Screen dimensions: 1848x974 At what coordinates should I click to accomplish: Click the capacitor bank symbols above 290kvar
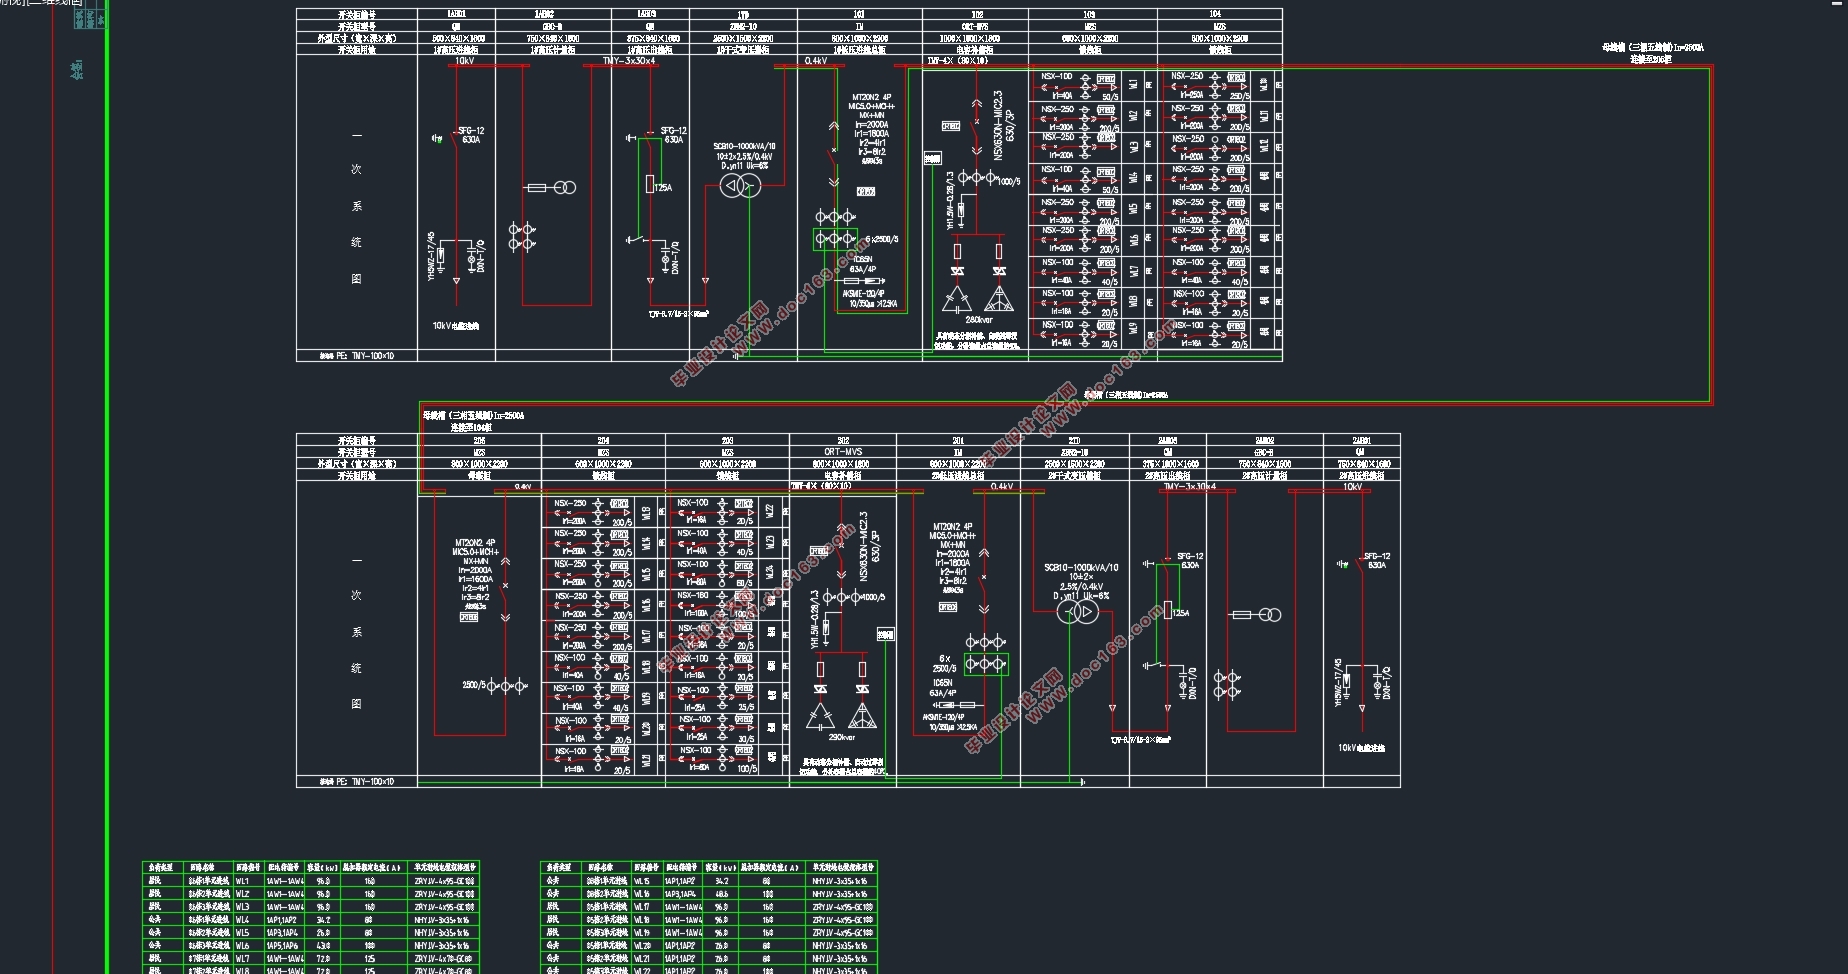pos(841,716)
